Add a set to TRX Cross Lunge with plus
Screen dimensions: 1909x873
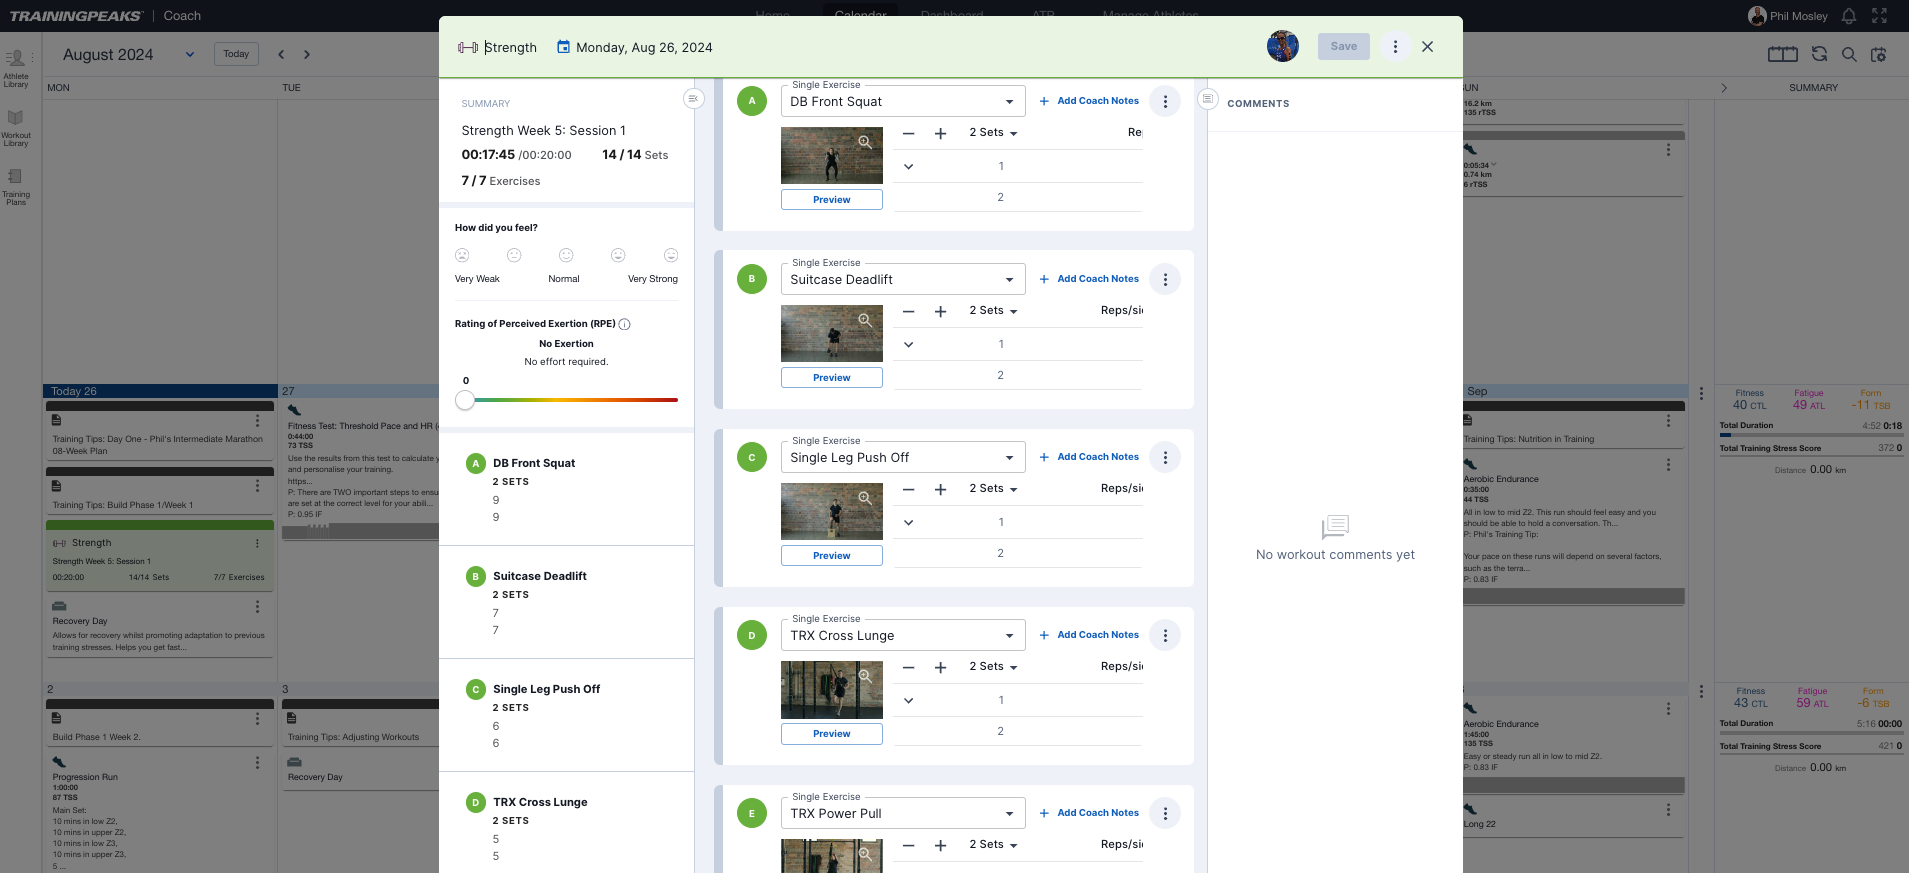pyautogui.click(x=940, y=667)
